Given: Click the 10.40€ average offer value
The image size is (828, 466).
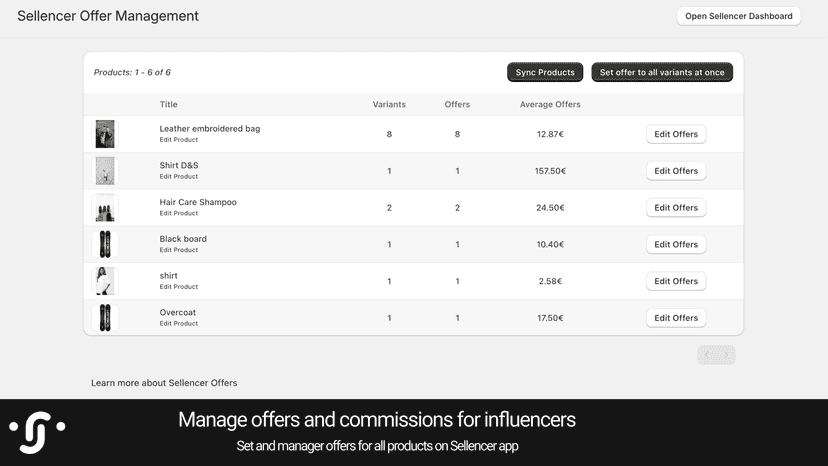Looking at the screenshot, I should 550,244.
